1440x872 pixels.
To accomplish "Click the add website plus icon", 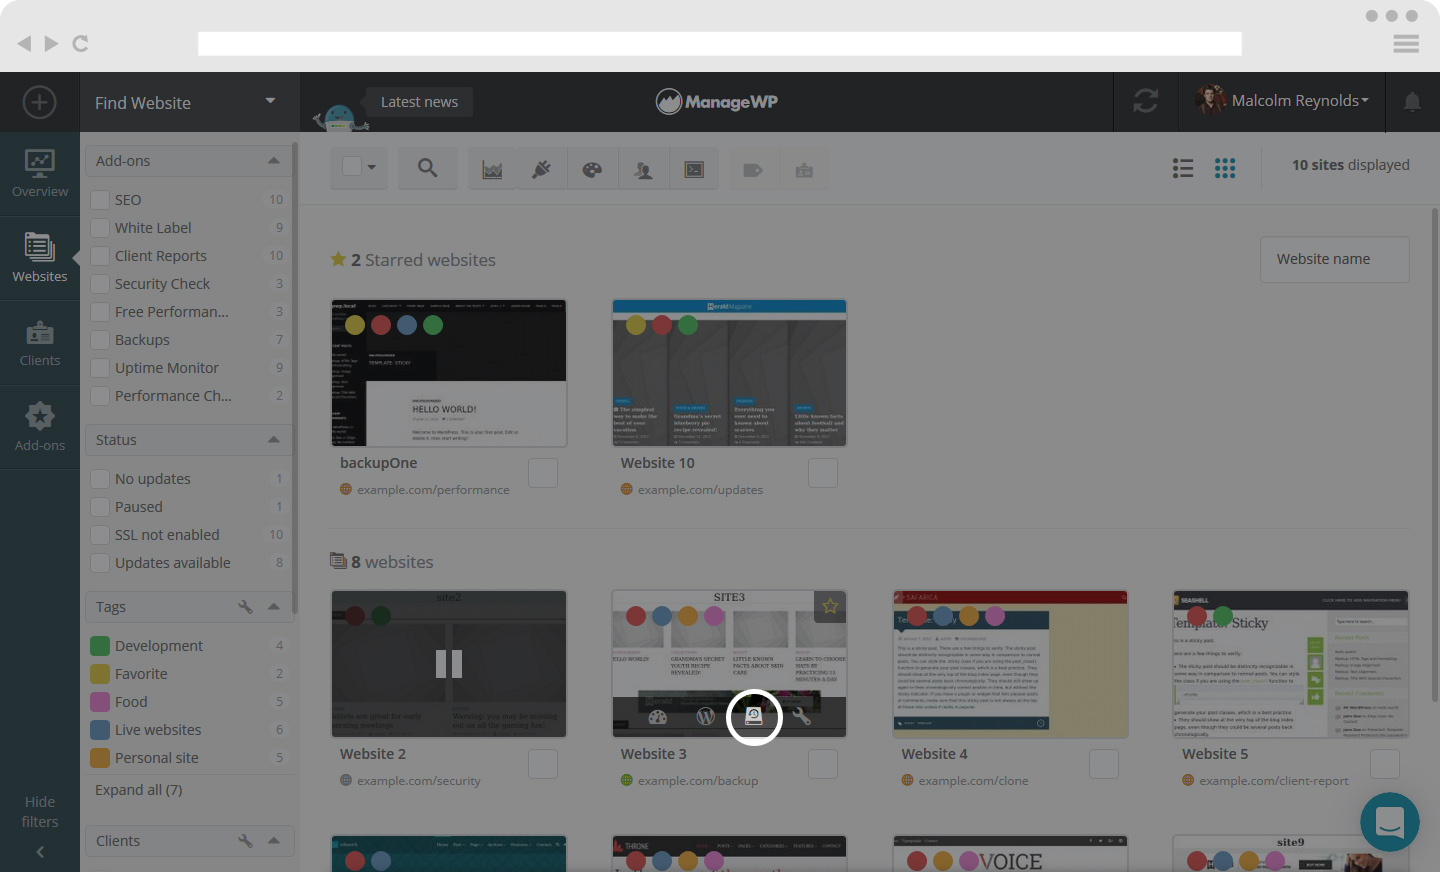I will [x=39, y=102].
